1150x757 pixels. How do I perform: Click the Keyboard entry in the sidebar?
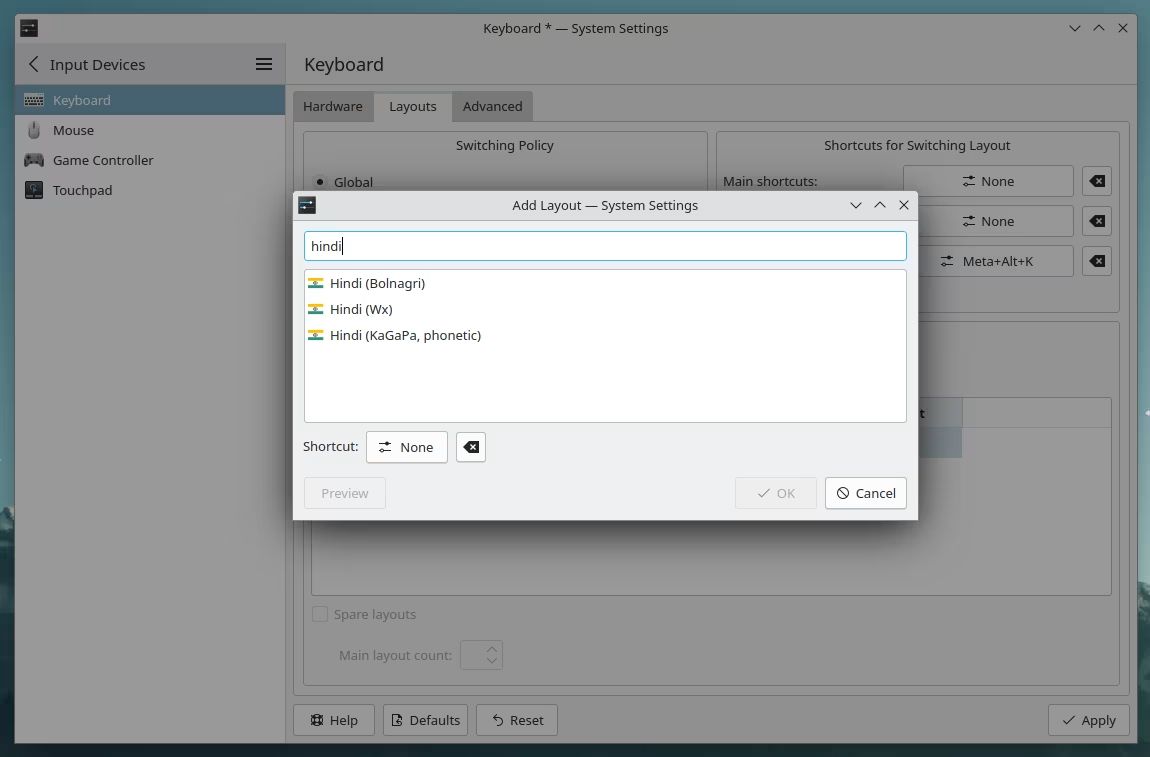[x=81, y=100]
